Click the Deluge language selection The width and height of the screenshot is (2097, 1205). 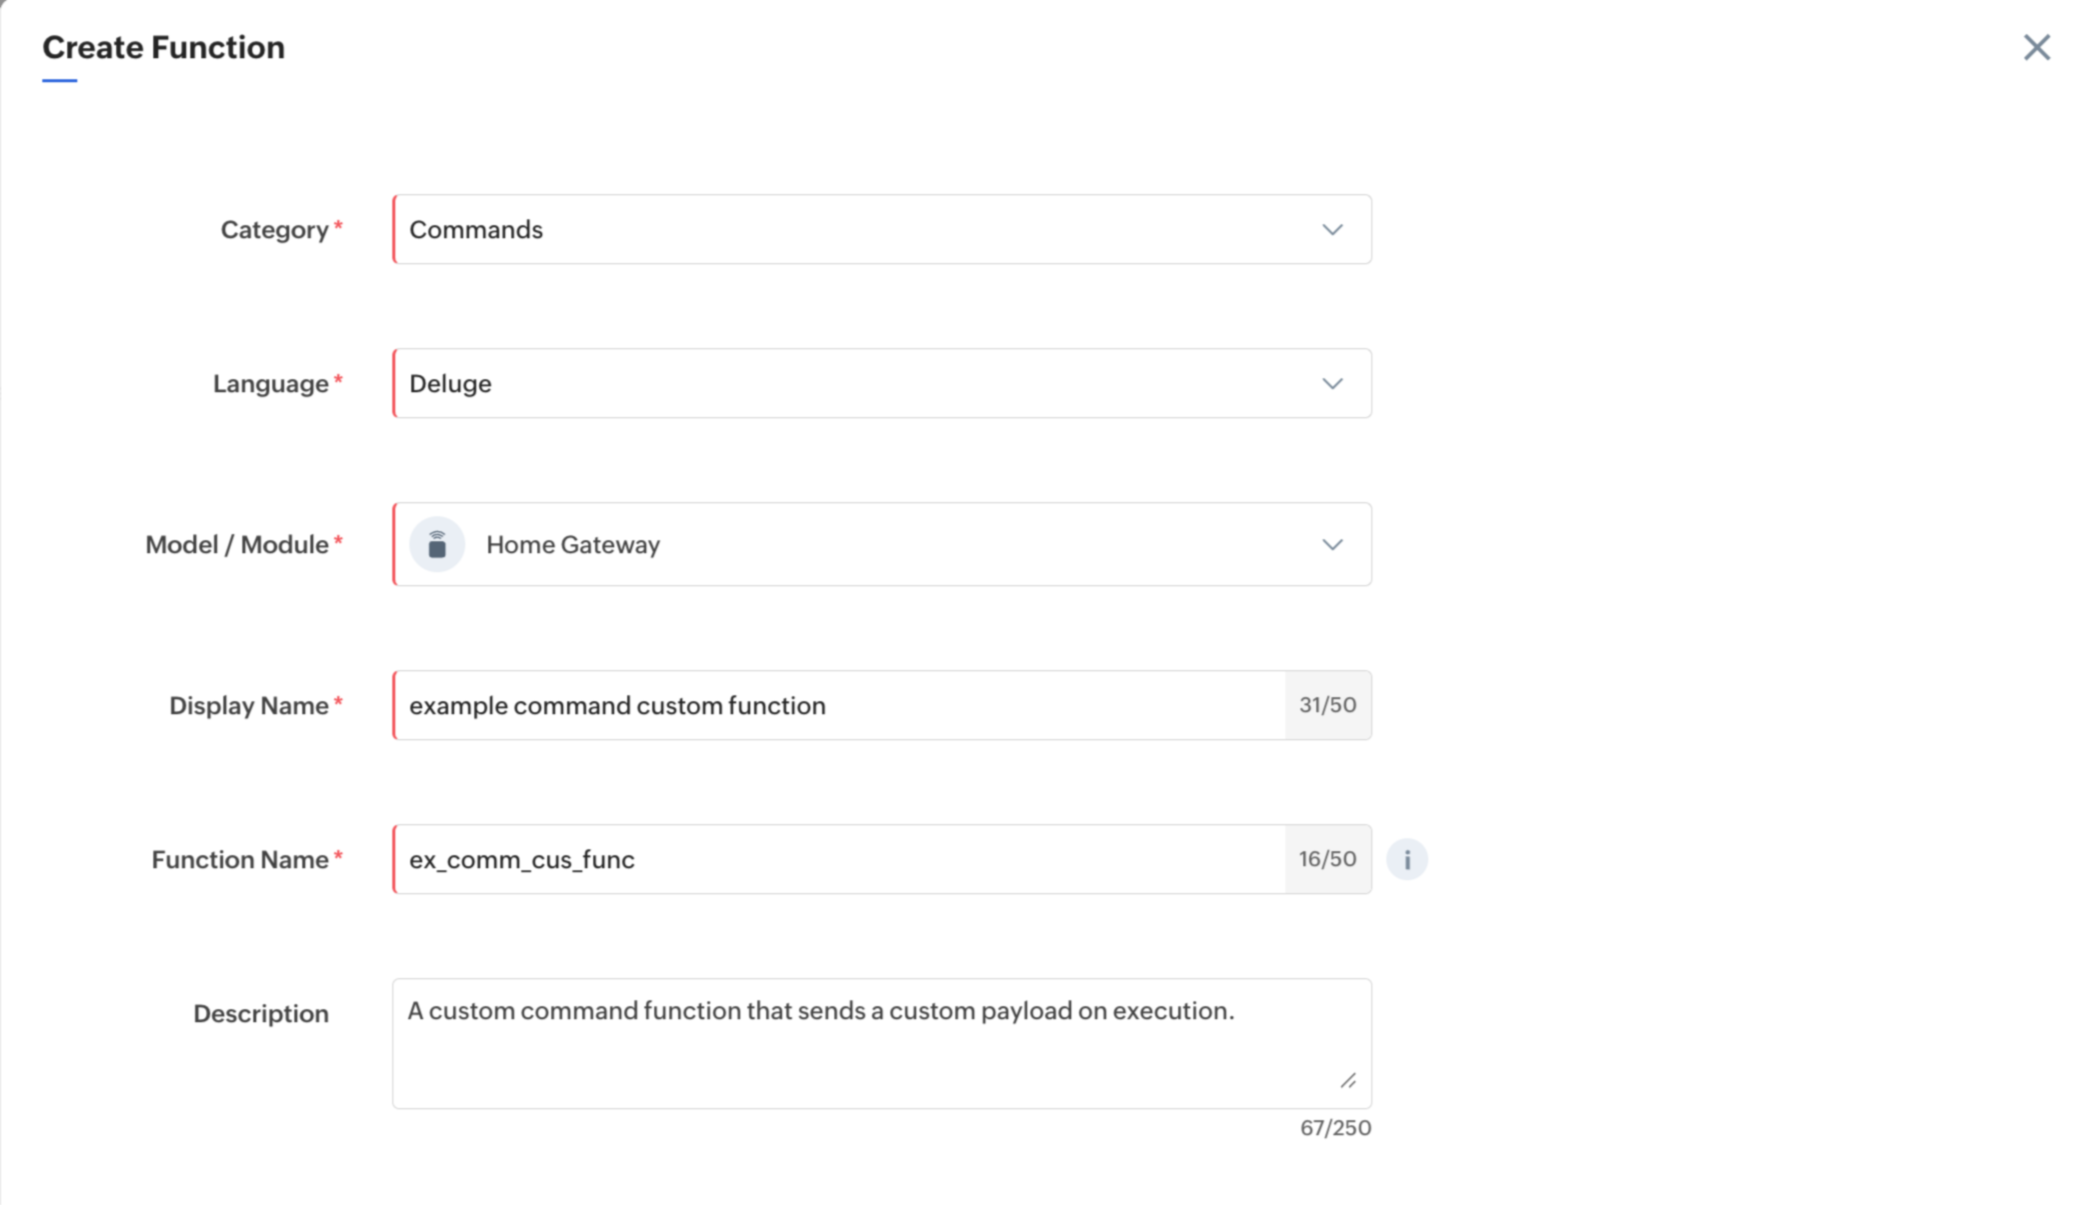pos(450,384)
